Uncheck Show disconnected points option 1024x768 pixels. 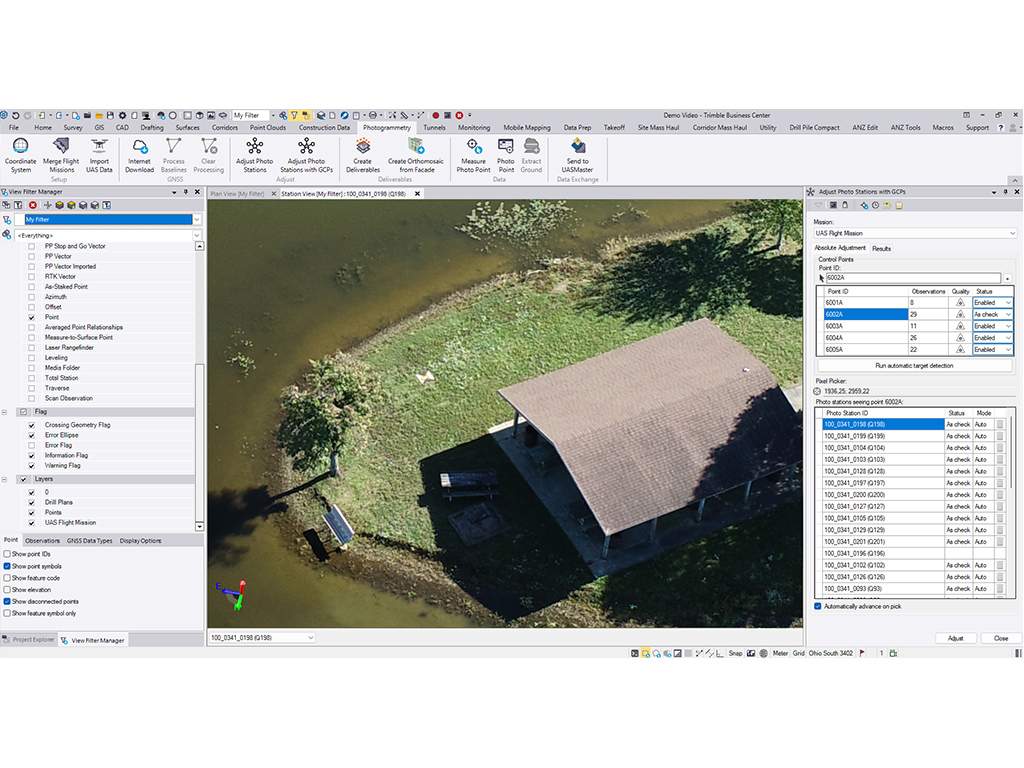tap(8, 602)
